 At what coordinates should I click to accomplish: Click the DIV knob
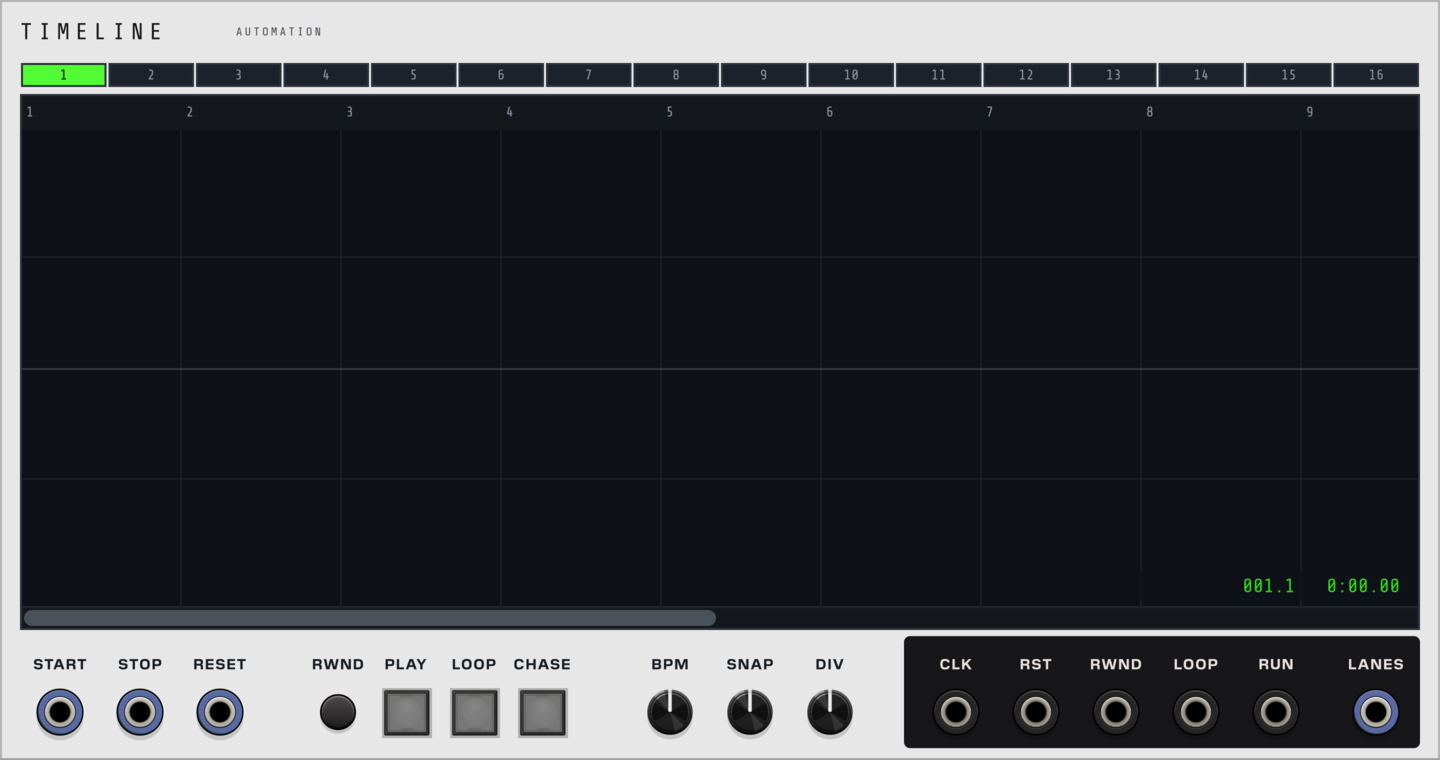coord(830,713)
